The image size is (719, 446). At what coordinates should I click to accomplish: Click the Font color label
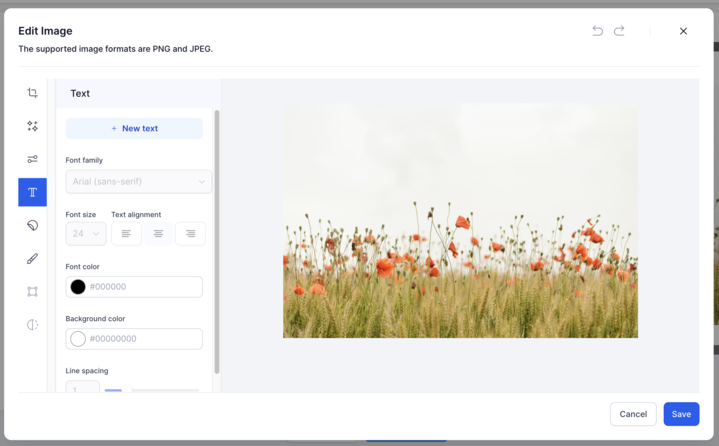pos(82,266)
